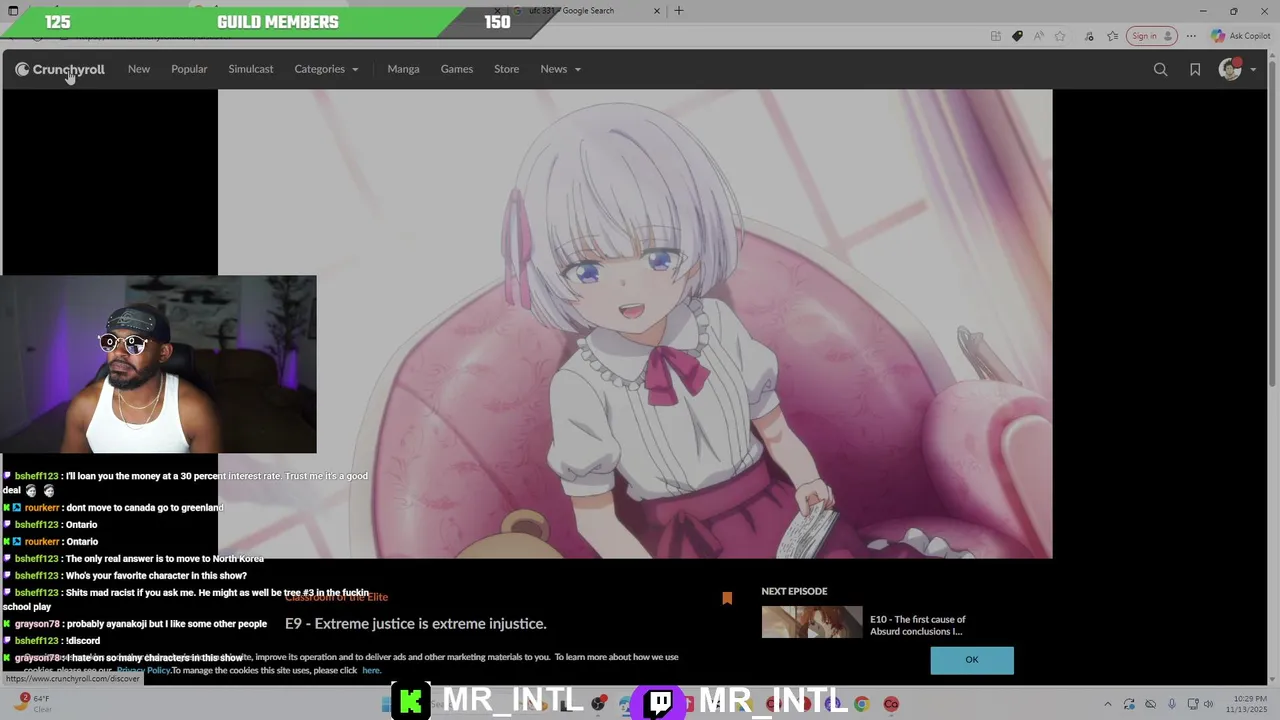
Task: Open the Popular section
Action: click(189, 69)
